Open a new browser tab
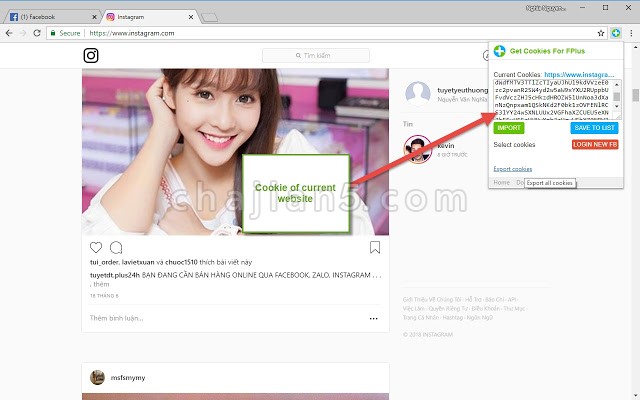This screenshot has height=400, width=640. tap(209, 18)
